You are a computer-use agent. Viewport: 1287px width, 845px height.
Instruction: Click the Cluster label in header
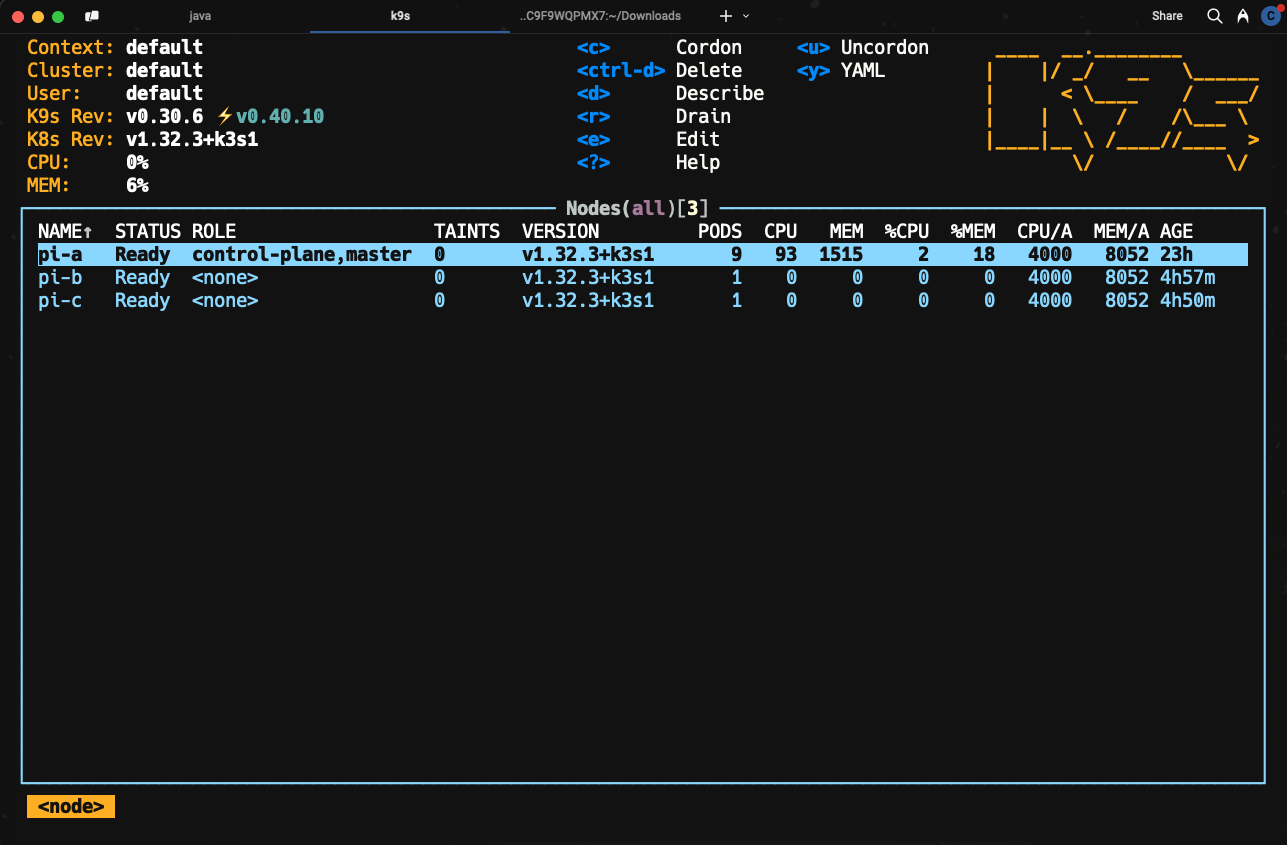point(71,70)
